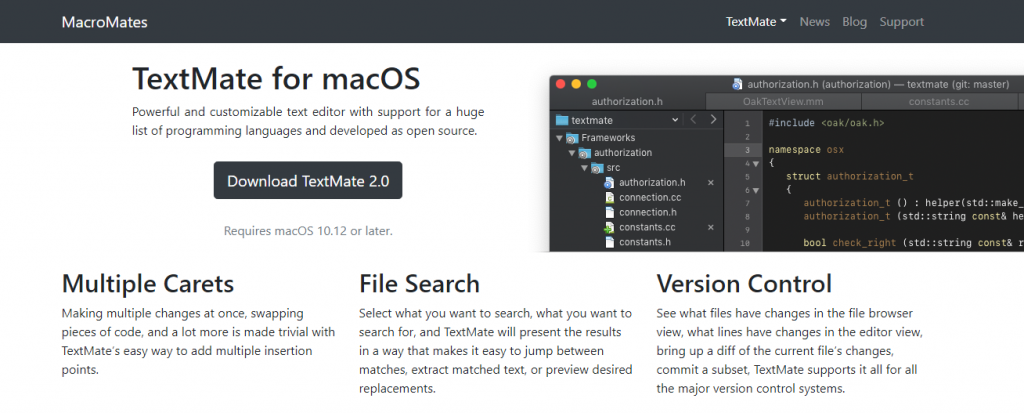1024x413 pixels.
Task: Click the connection.cc file icon
Action: (x=608, y=198)
